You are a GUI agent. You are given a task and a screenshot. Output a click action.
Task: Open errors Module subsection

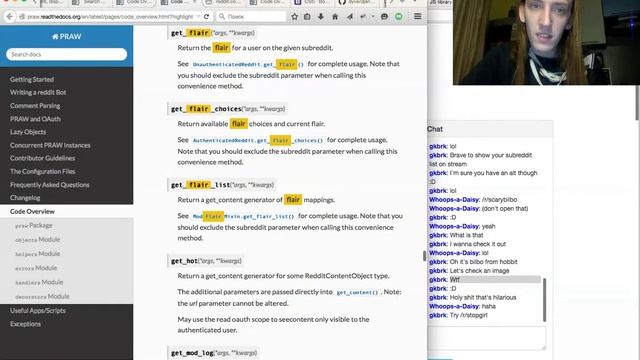(36, 268)
